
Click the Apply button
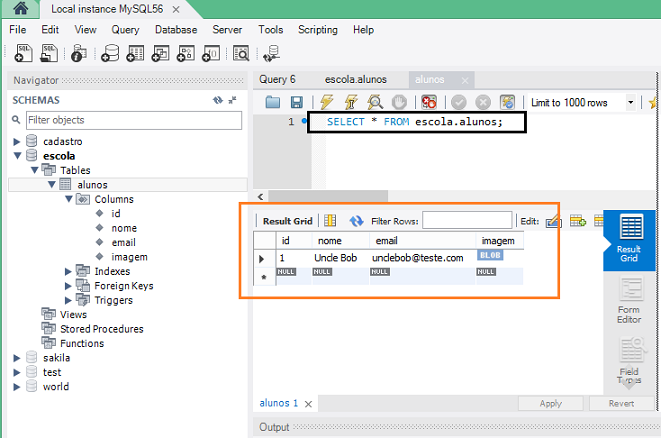[x=551, y=403]
